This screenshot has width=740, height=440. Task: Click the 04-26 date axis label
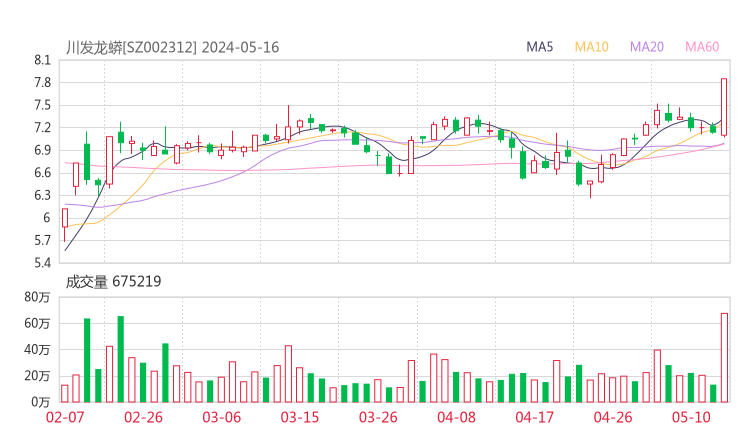[x=613, y=417]
